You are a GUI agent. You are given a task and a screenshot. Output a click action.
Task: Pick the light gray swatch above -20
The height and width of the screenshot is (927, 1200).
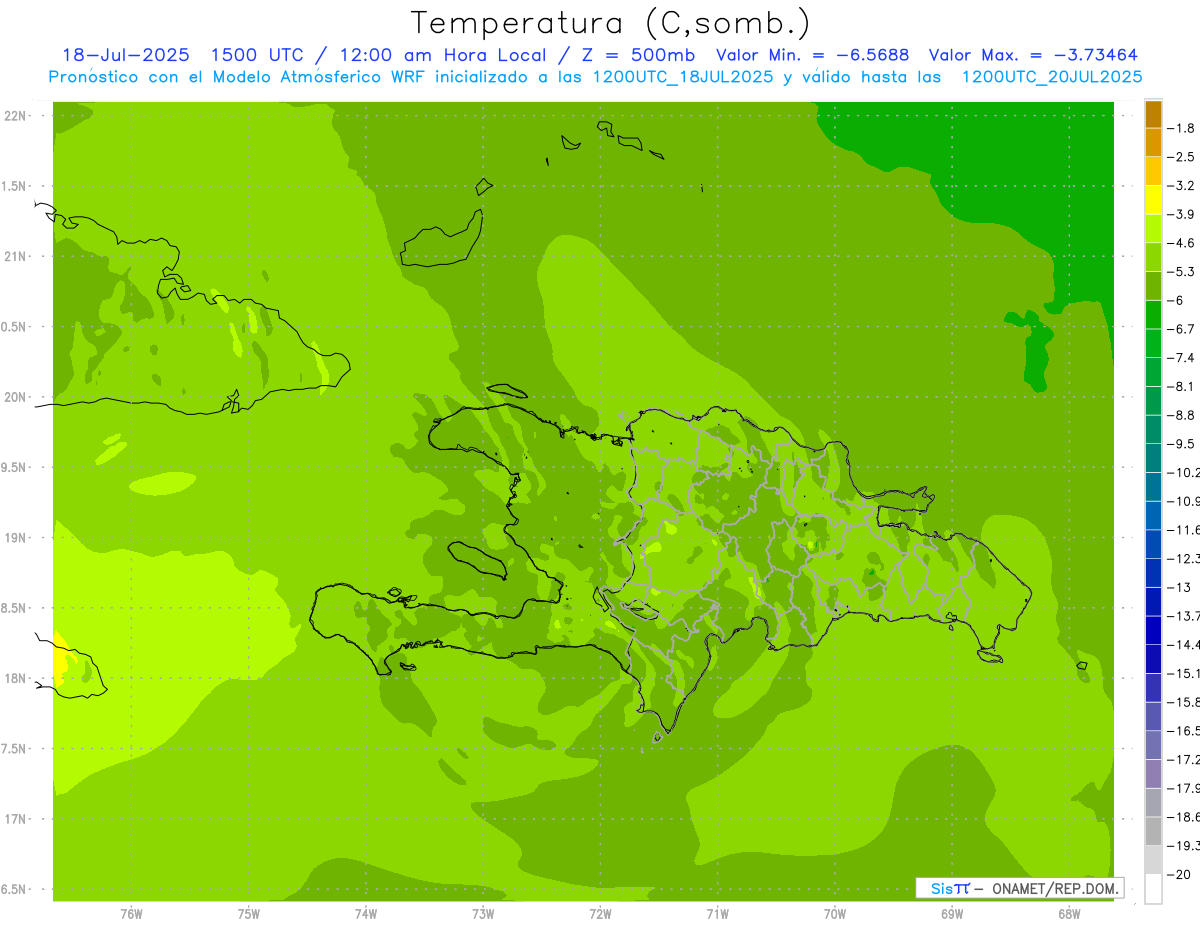point(1153,860)
